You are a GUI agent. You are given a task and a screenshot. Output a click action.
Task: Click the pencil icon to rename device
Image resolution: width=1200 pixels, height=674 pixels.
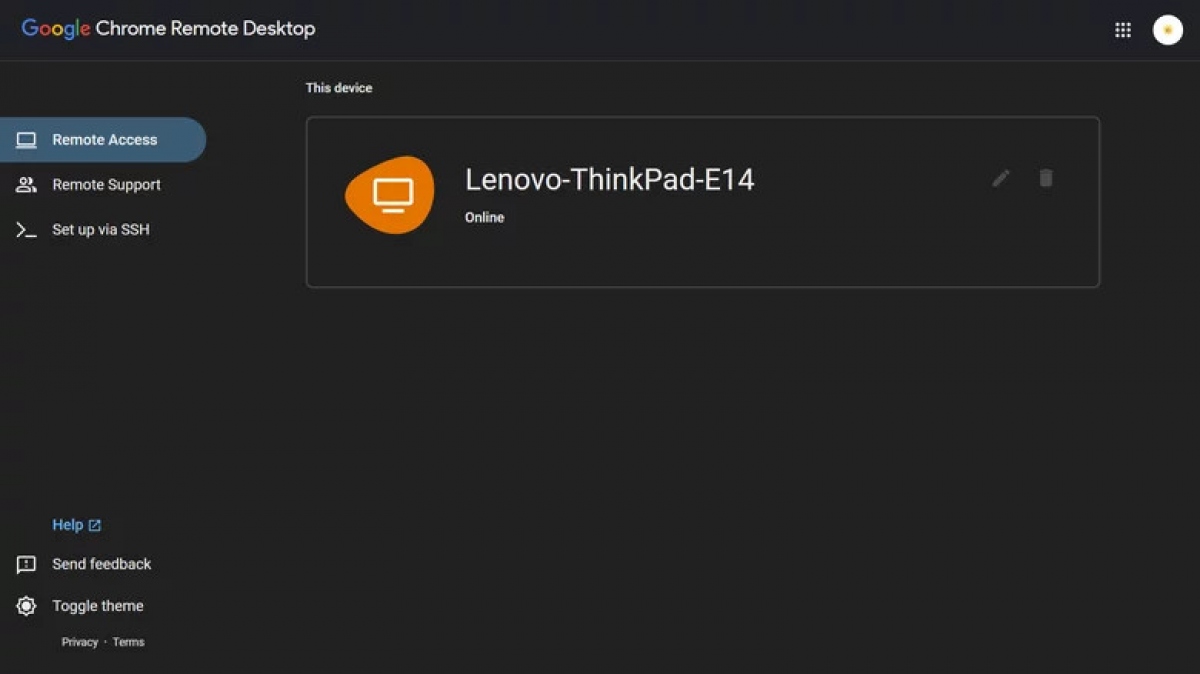(x=1001, y=178)
